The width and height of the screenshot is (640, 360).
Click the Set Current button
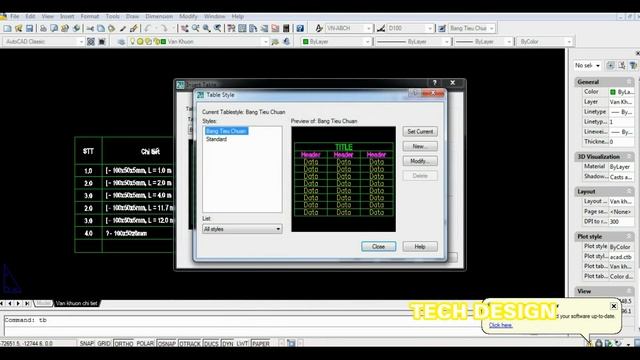click(420, 131)
